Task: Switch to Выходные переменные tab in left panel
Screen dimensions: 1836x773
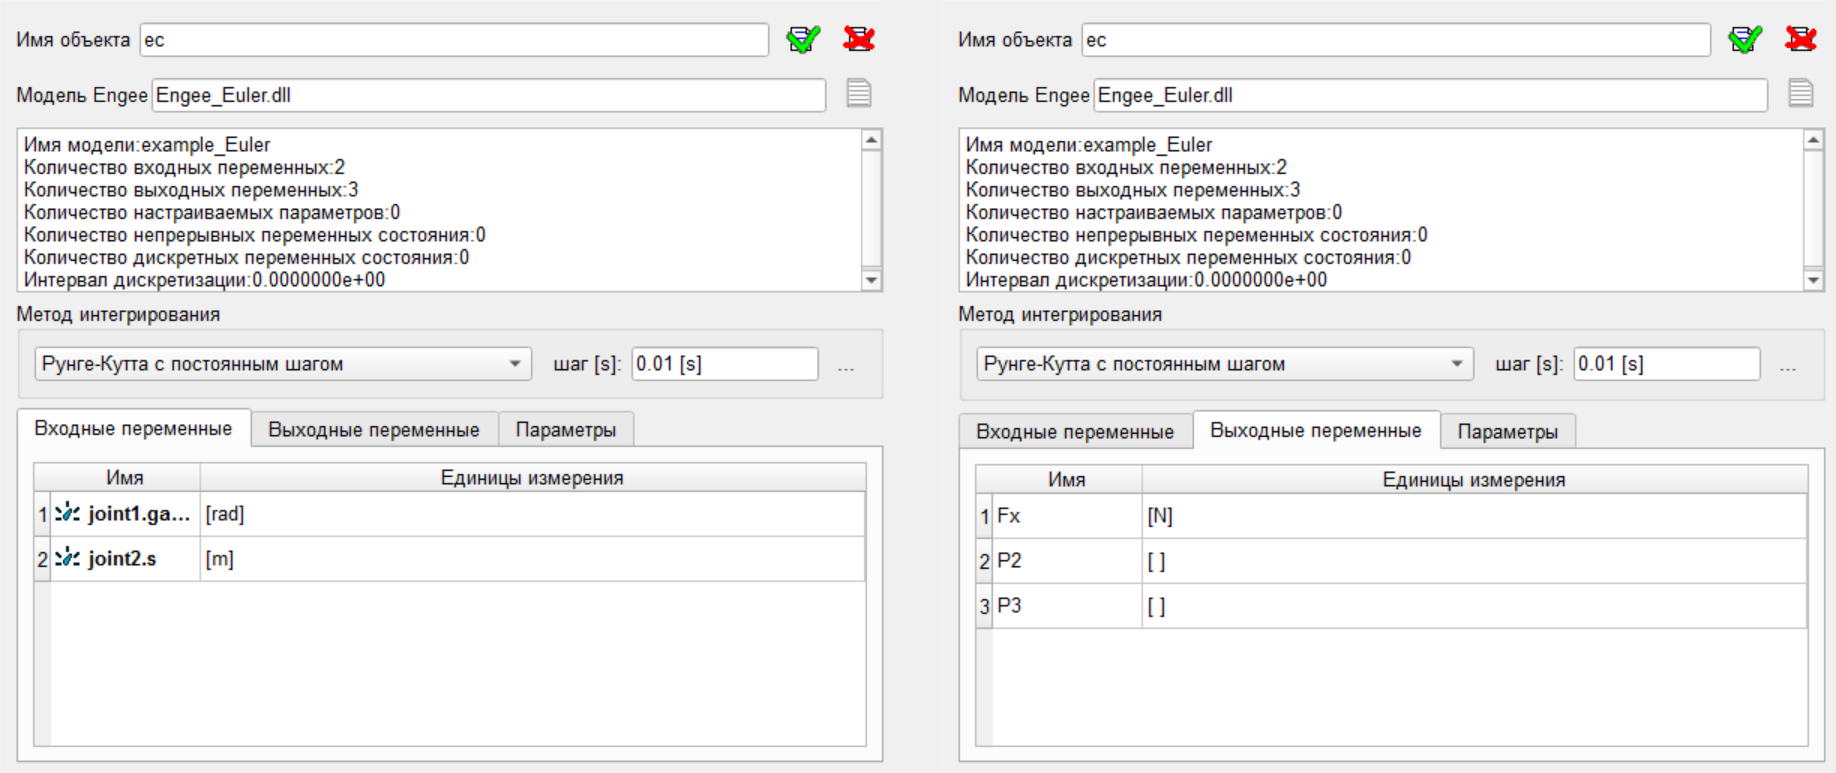Action: 374,430
